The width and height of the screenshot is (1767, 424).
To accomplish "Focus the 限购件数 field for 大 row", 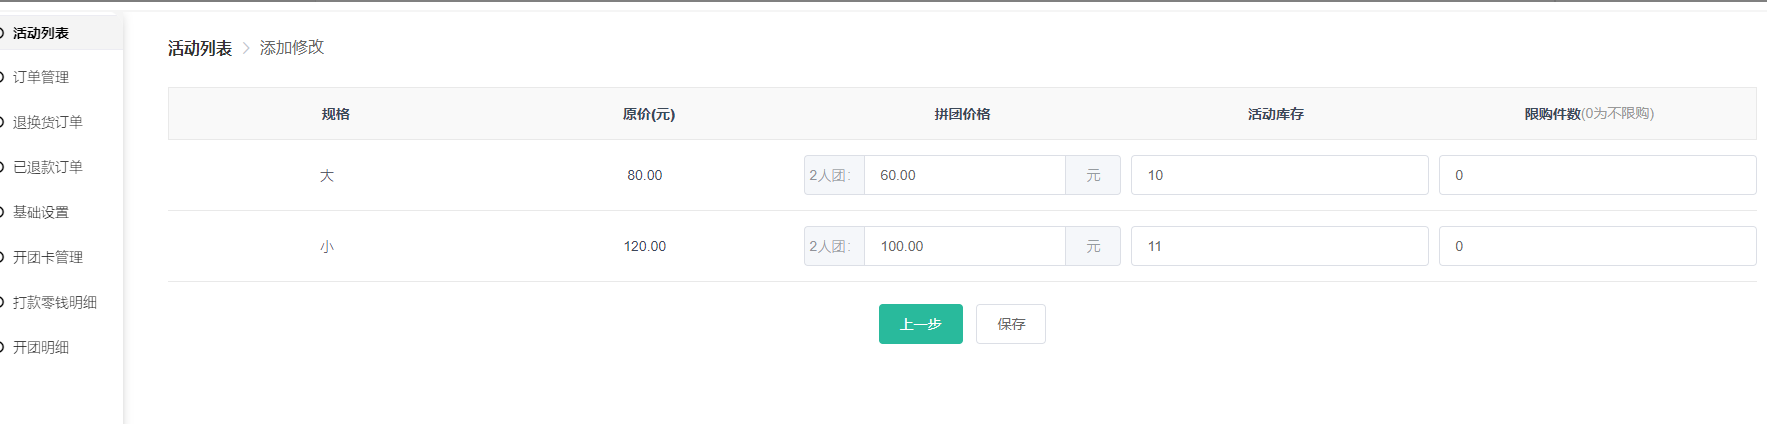I will [1597, 175].
